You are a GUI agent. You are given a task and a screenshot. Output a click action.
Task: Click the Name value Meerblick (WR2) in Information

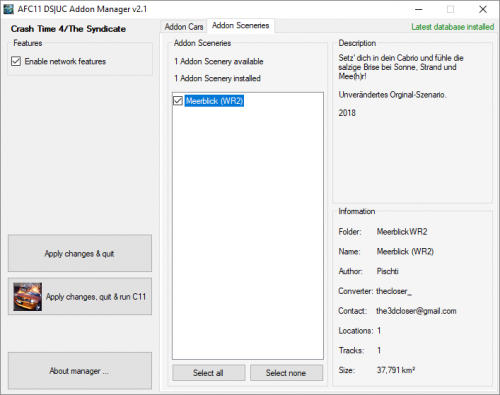tap(405, 251)
